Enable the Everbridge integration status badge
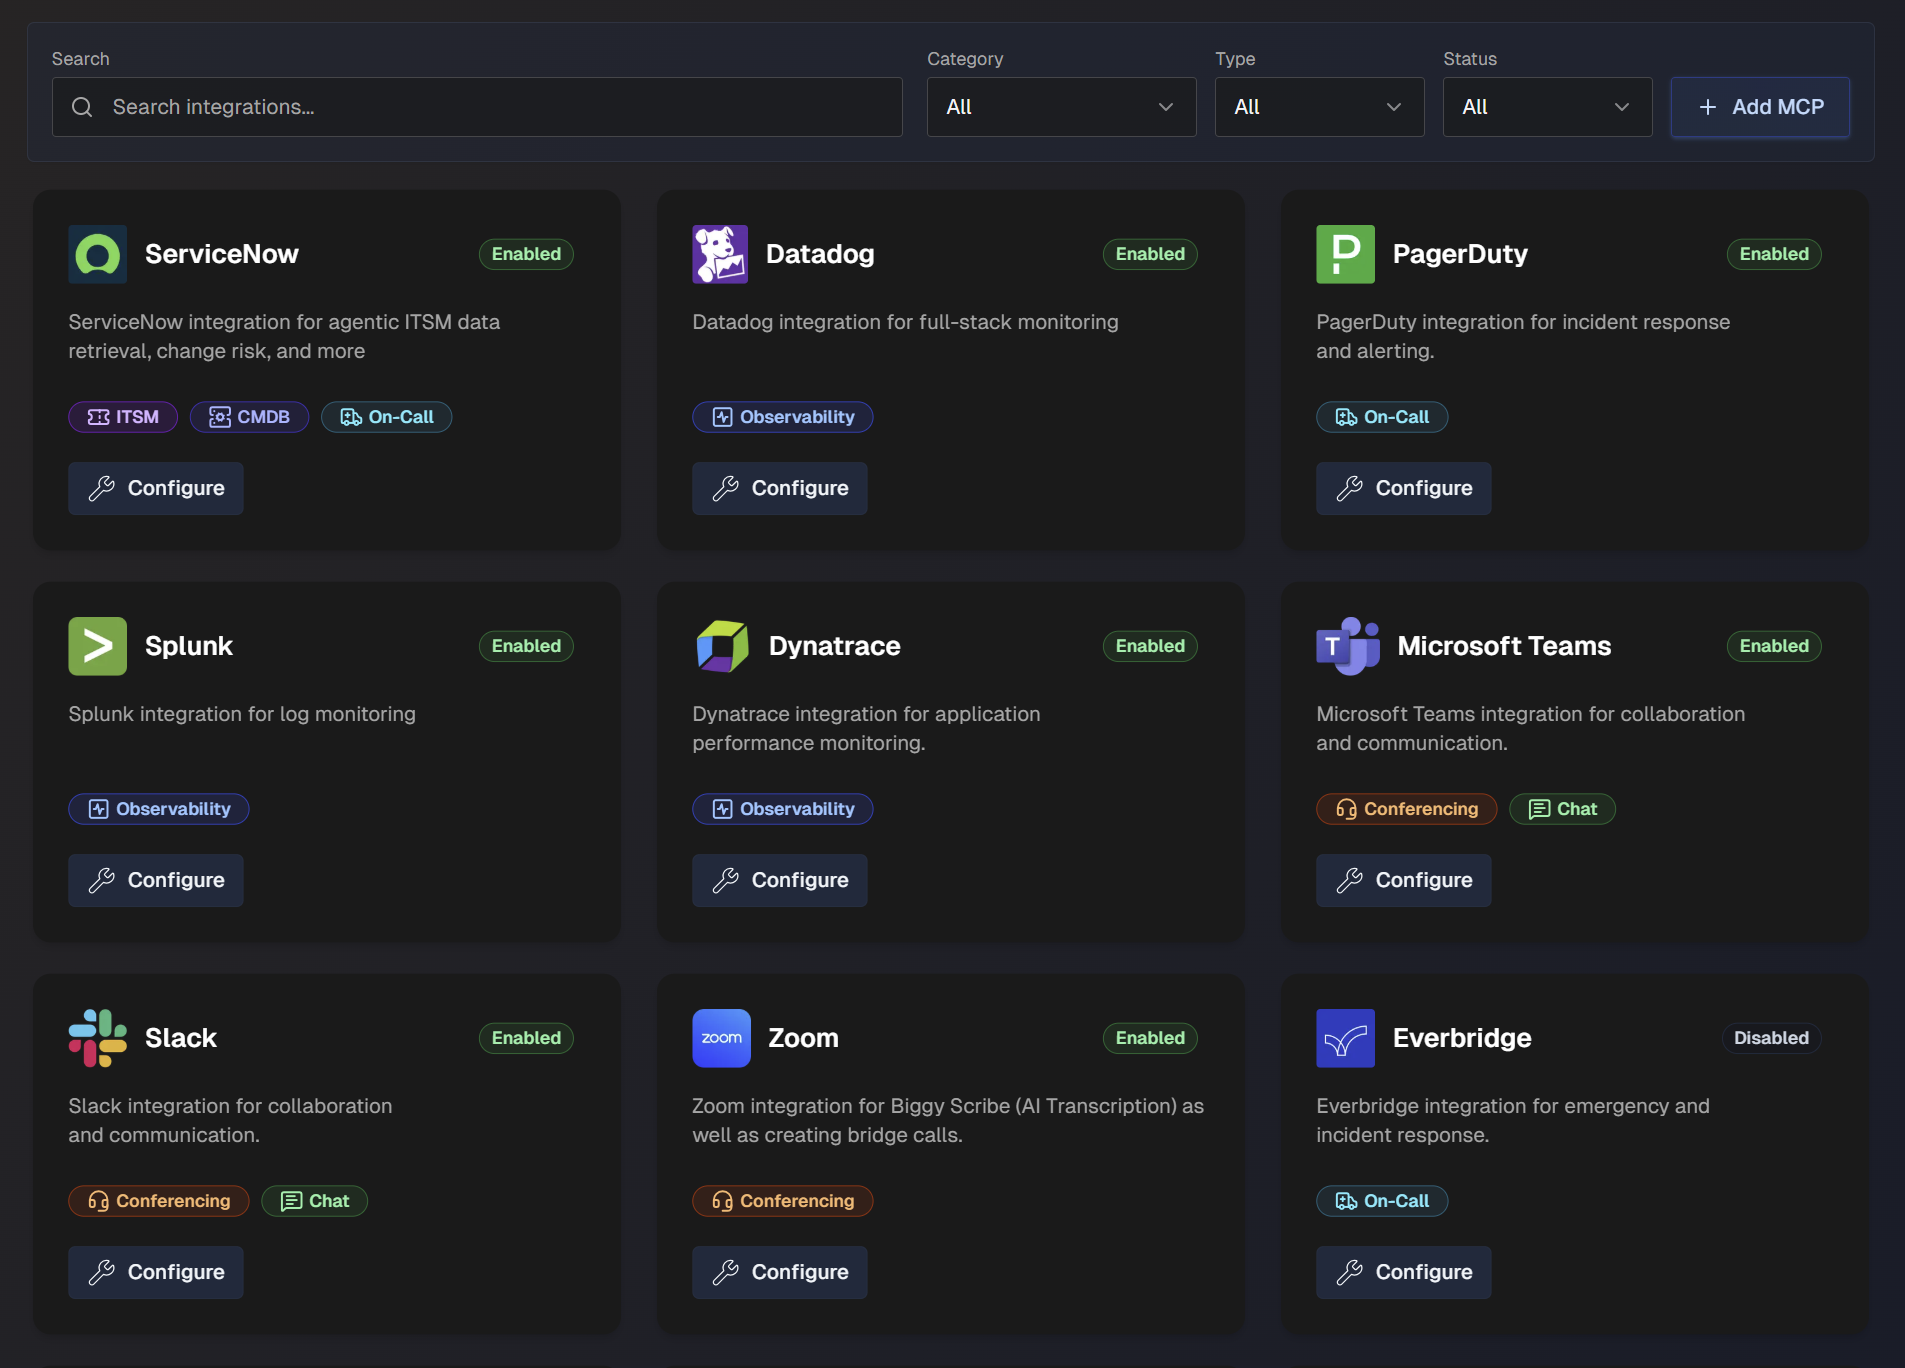Viewport: 1905px width, 1368px height. pyautogui.click(x=1770, y=1038)
